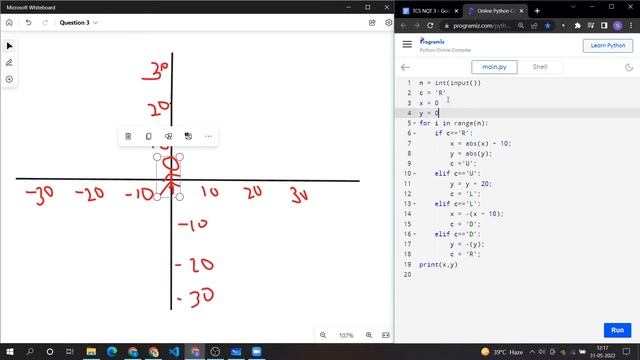Collapse the if block at line 6

415,133
